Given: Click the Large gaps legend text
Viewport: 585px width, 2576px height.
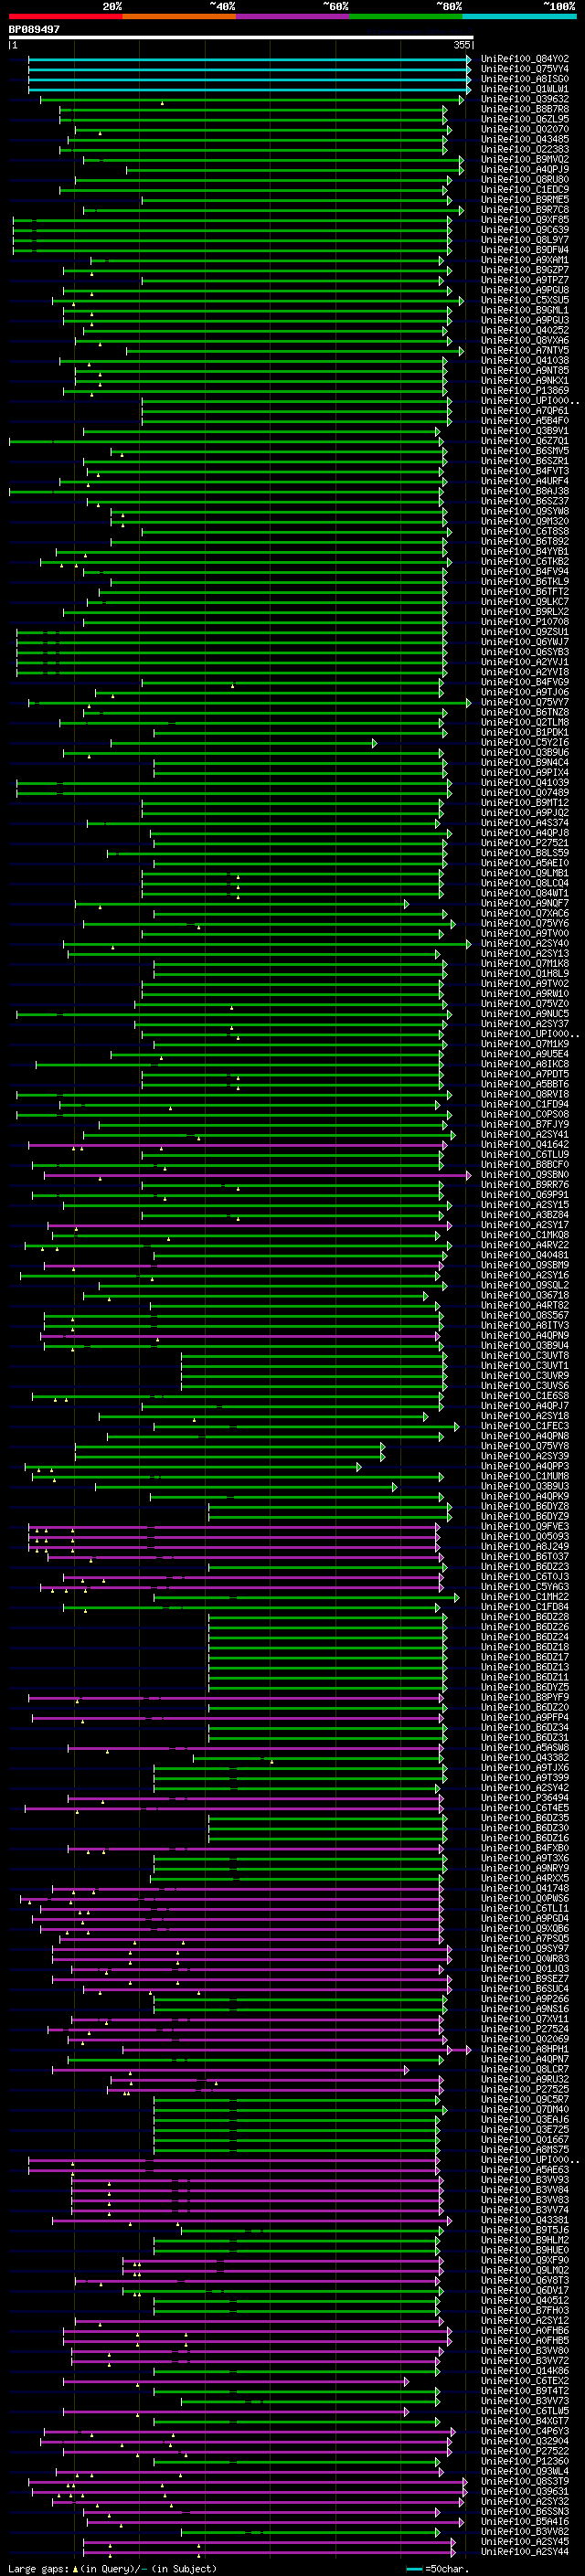Looking at the screenshot, I should [40, 2568].
